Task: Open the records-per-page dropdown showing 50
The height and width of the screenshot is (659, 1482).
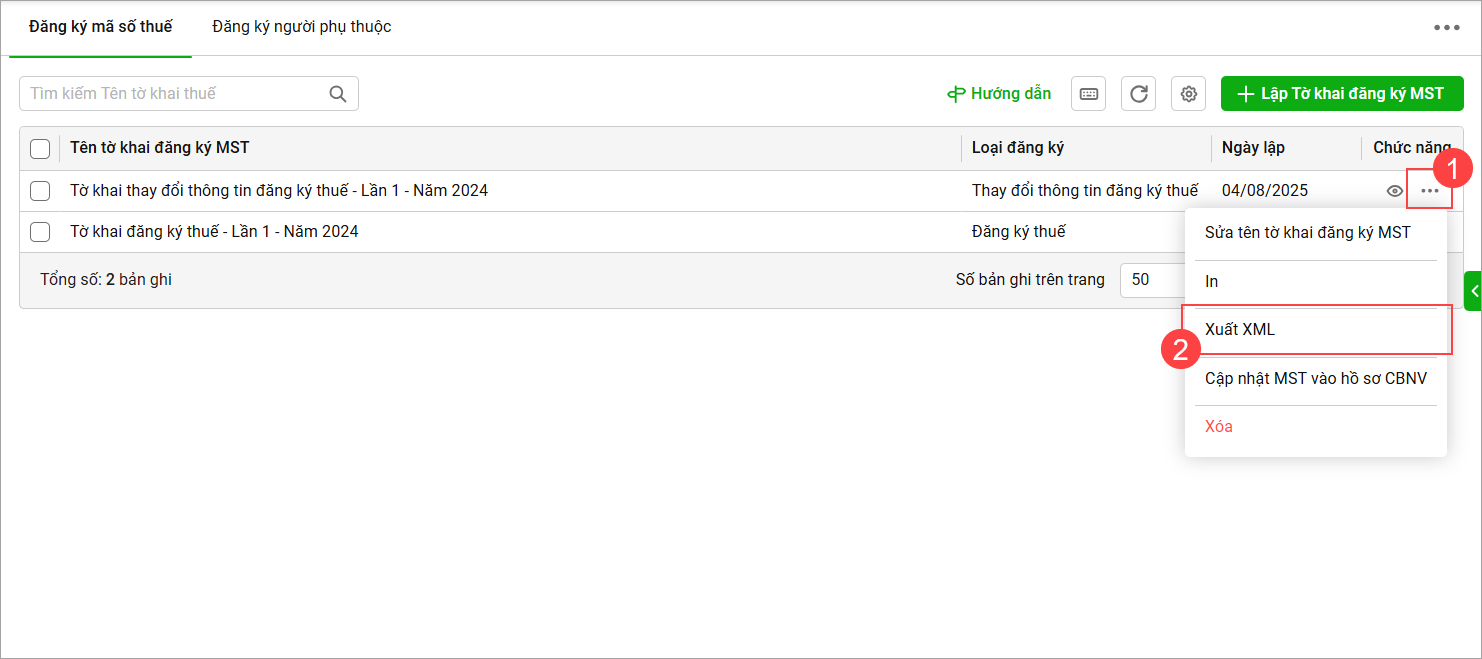Action: (x=1150, y=280)
